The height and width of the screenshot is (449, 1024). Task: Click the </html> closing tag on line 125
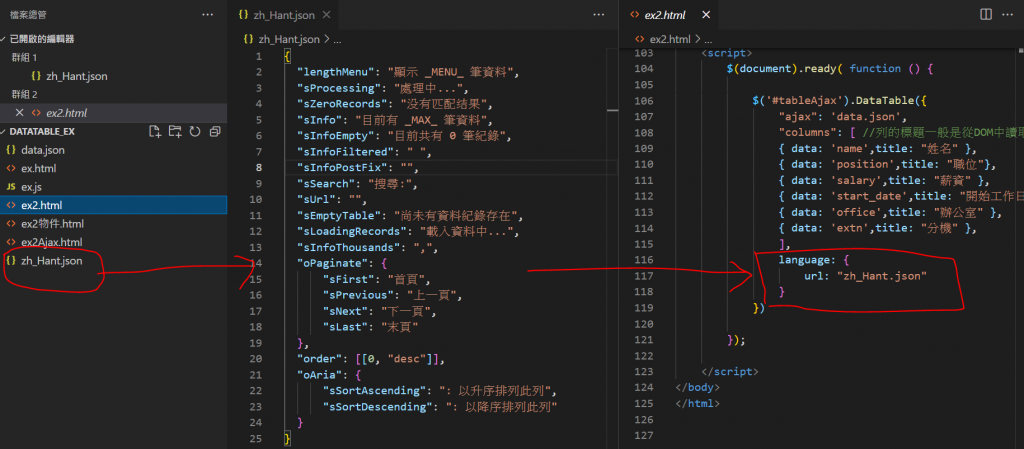pyautogui.click(x=697, y=403)
